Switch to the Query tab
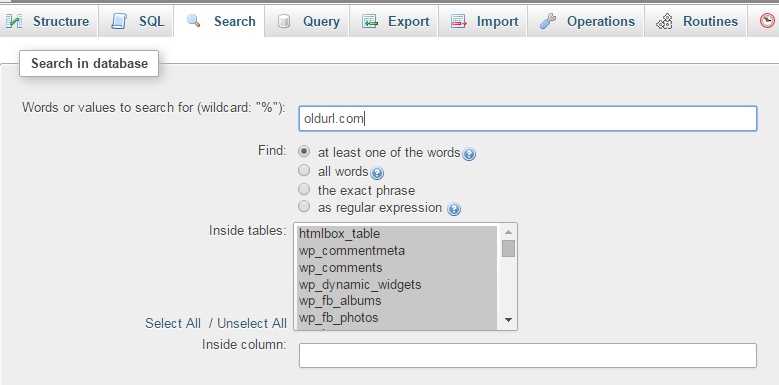The width and height of the screenshot is (779, 385). point(307,21)
